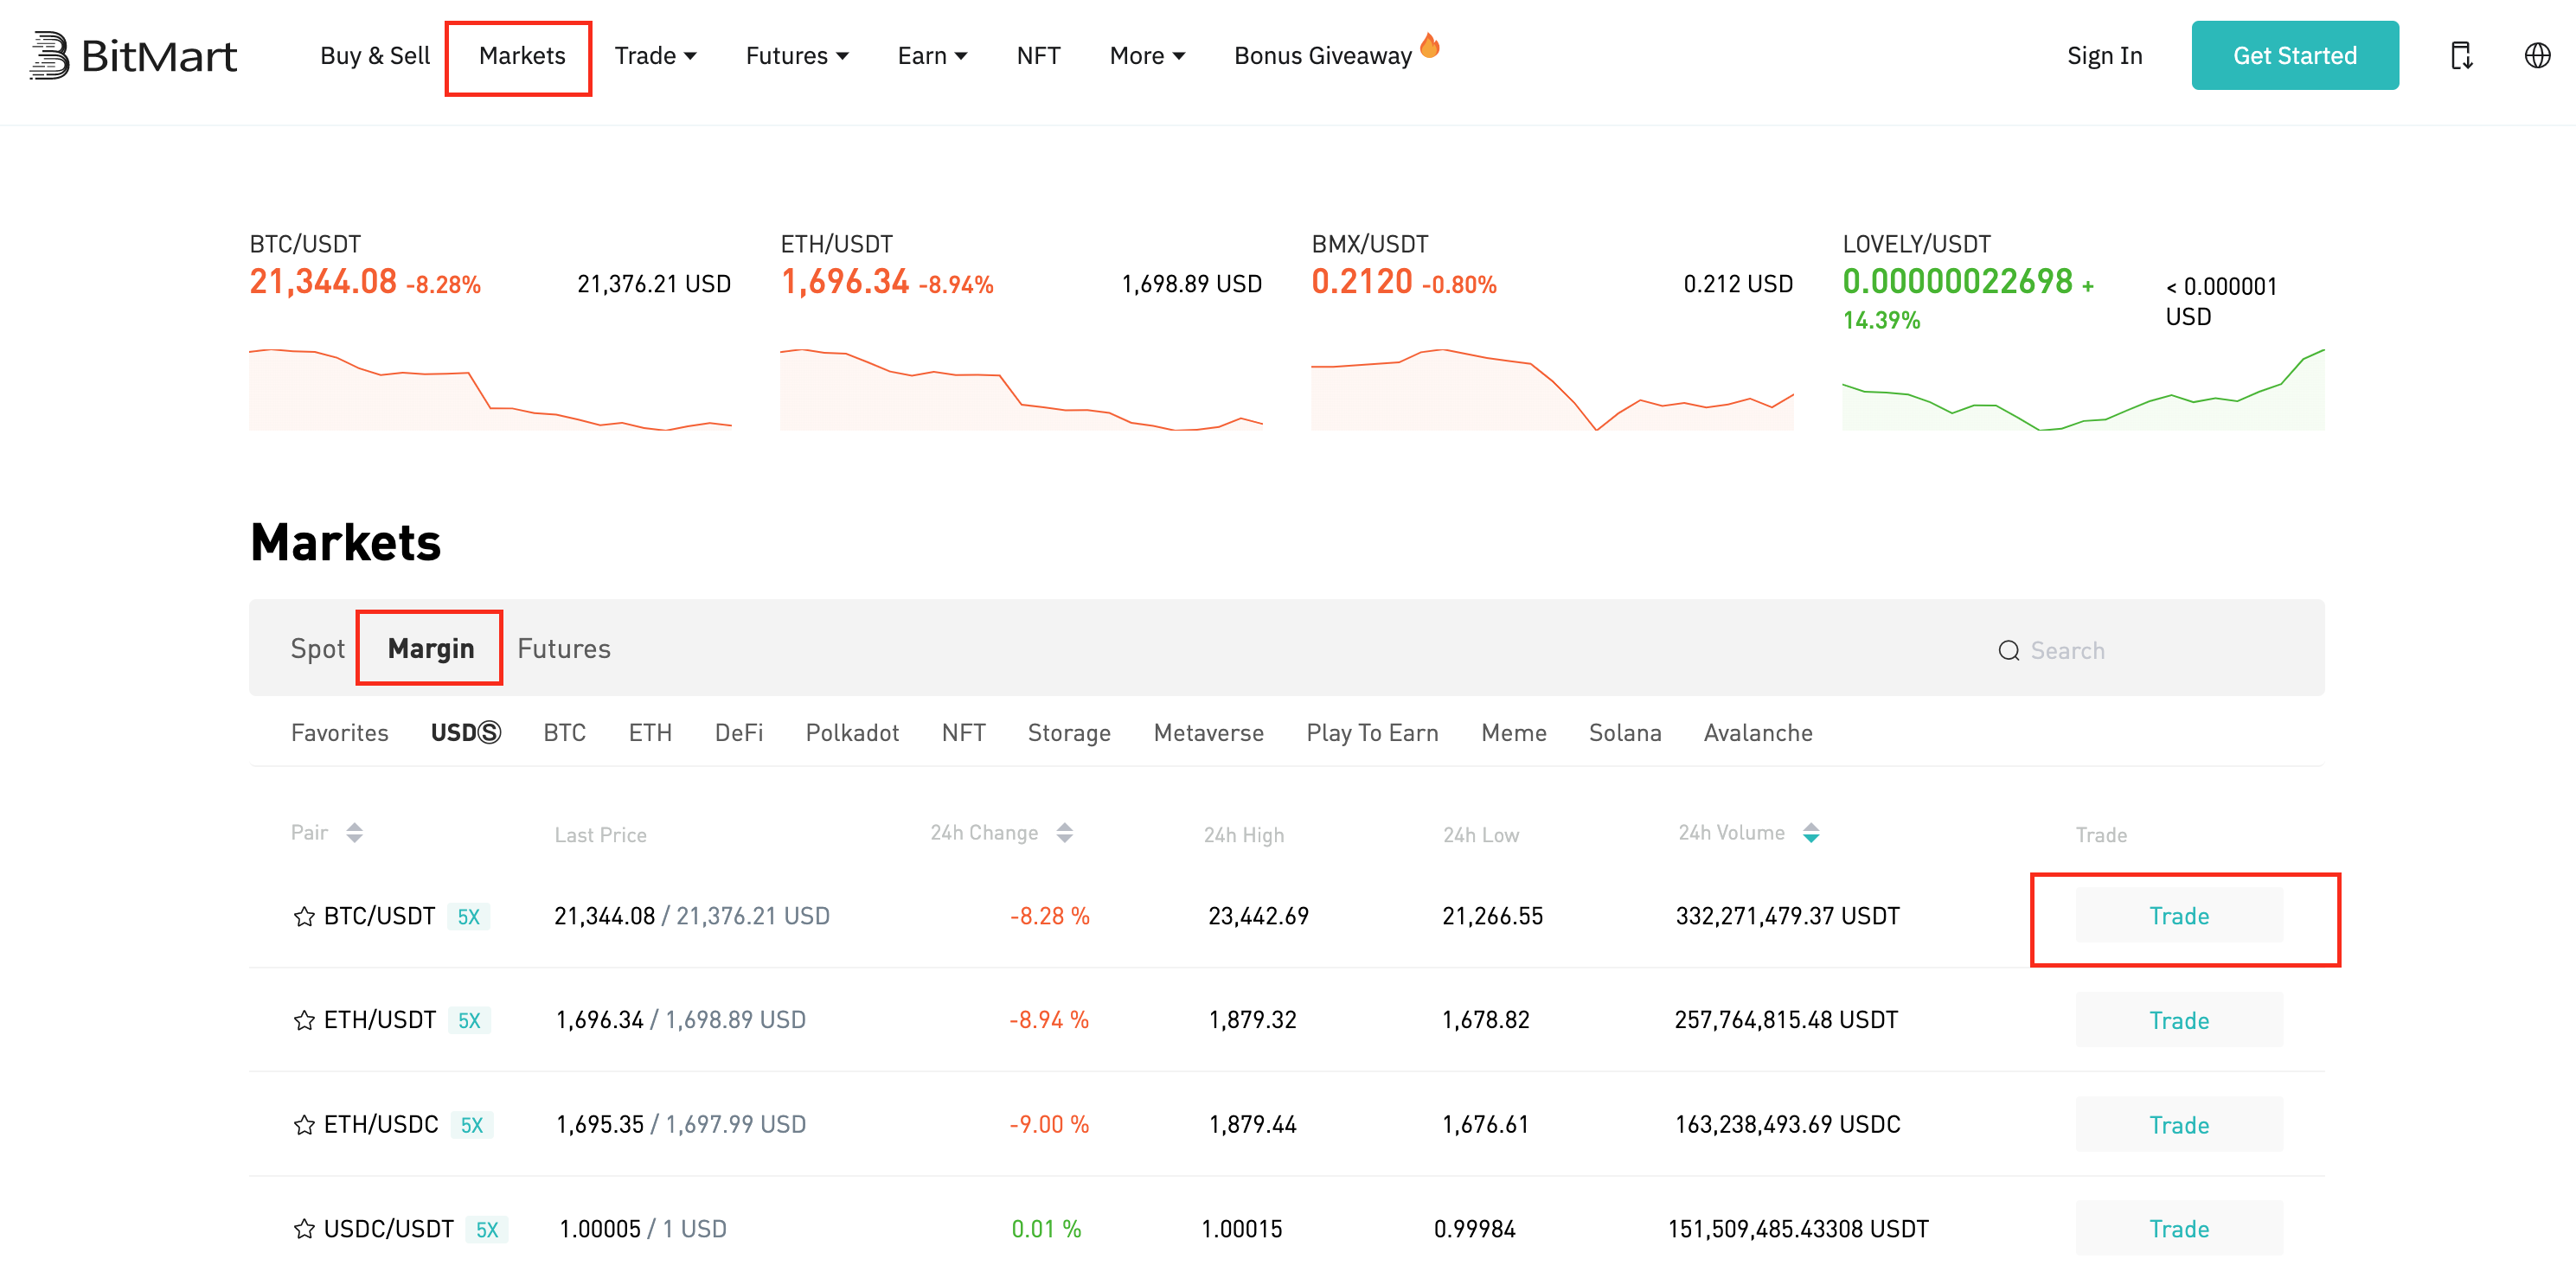Select the Storage category
The image size is (2576, 1278).
tap(1069, 733)
